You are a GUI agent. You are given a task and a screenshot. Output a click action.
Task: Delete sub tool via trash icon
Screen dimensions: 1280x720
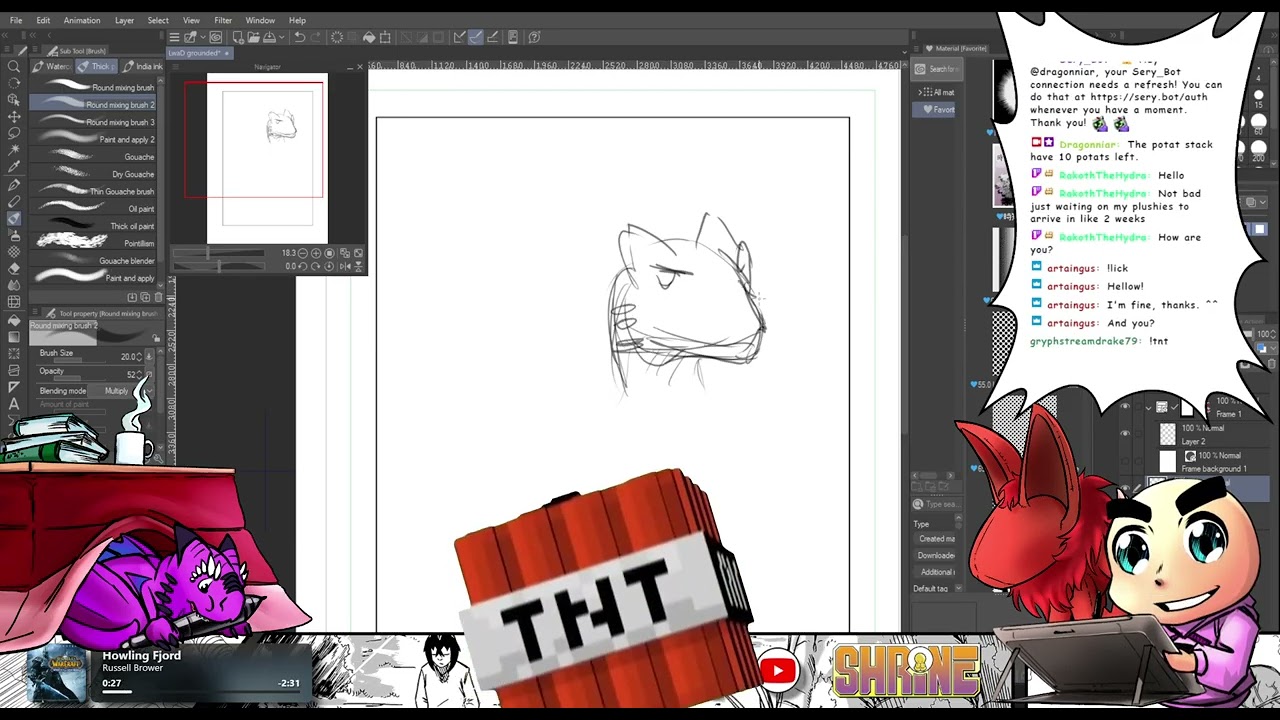click(x=159, y=297)
